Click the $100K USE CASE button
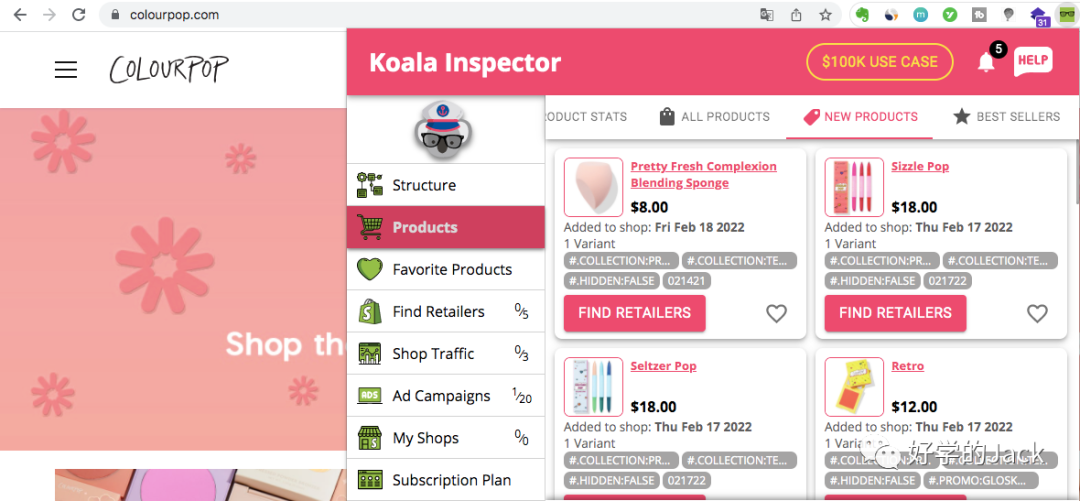Image resolution: width=1080 pixels, height=501 pixels. [x=879, y=62]
